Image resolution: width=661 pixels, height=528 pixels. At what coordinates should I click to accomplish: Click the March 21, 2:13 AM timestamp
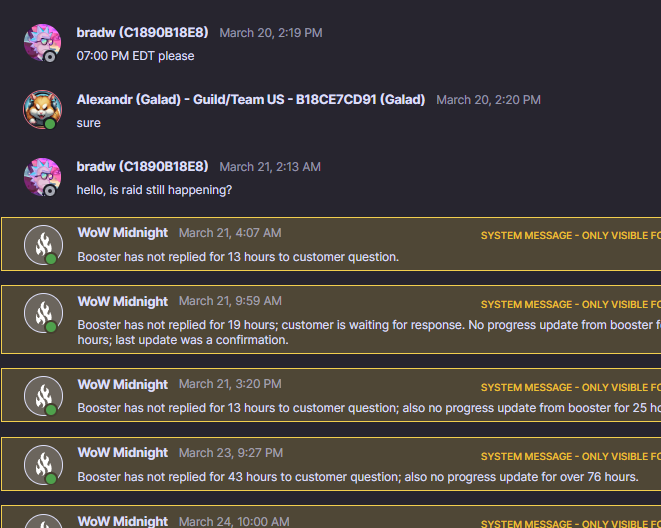pos(270,167)
